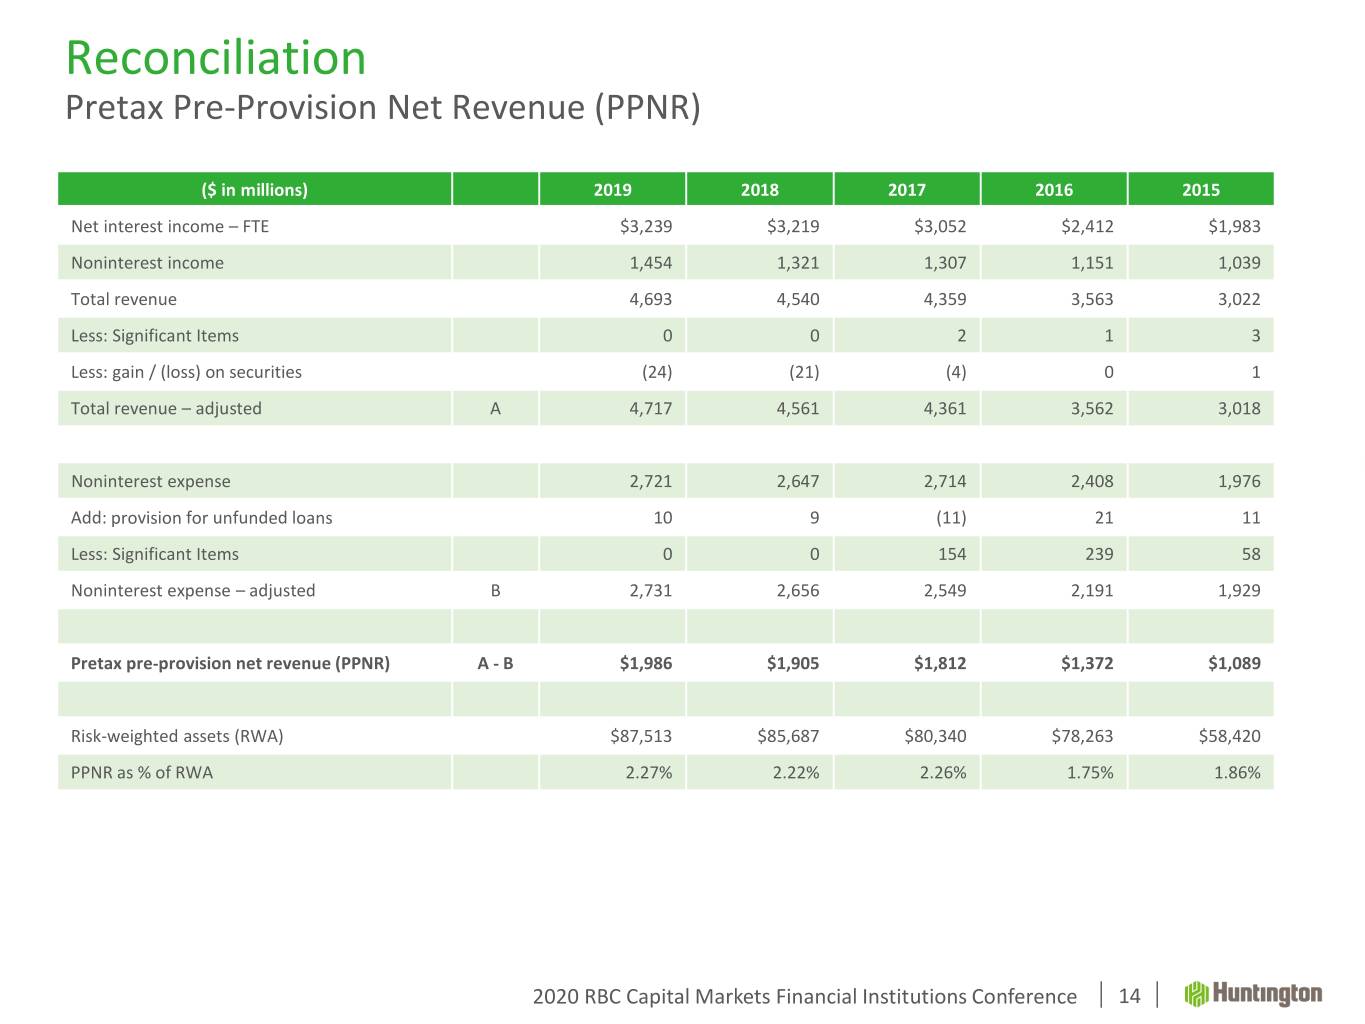The image size is (1365, 1024).
Task: Click the ($ in millions) header cell
Action: 254,190
